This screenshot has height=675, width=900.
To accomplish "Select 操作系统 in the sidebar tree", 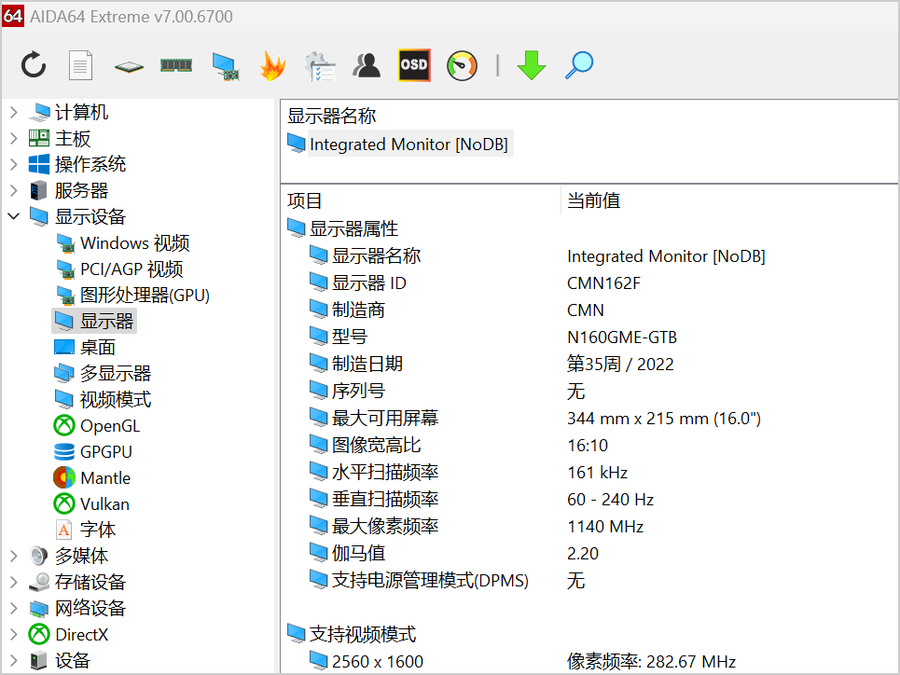I will (x=90, y=164).
